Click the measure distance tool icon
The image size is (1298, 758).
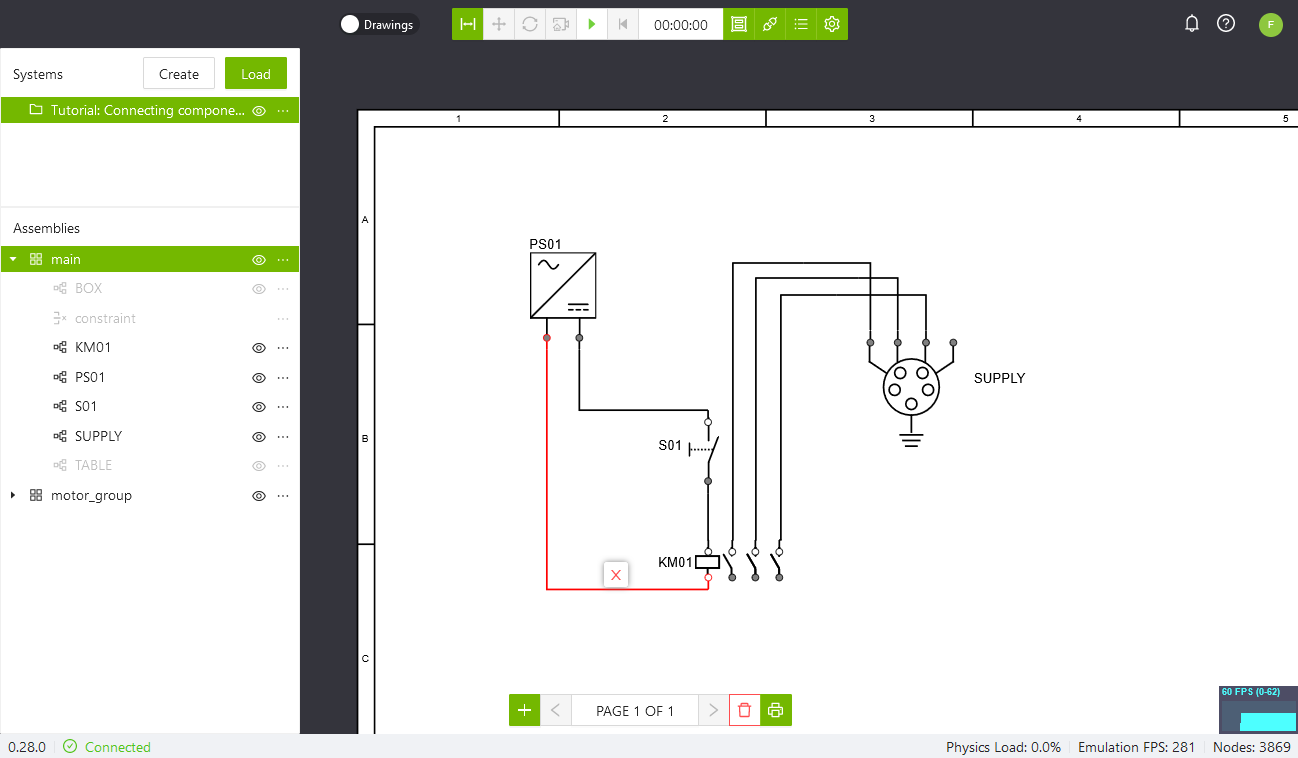[x=467, y=25]
